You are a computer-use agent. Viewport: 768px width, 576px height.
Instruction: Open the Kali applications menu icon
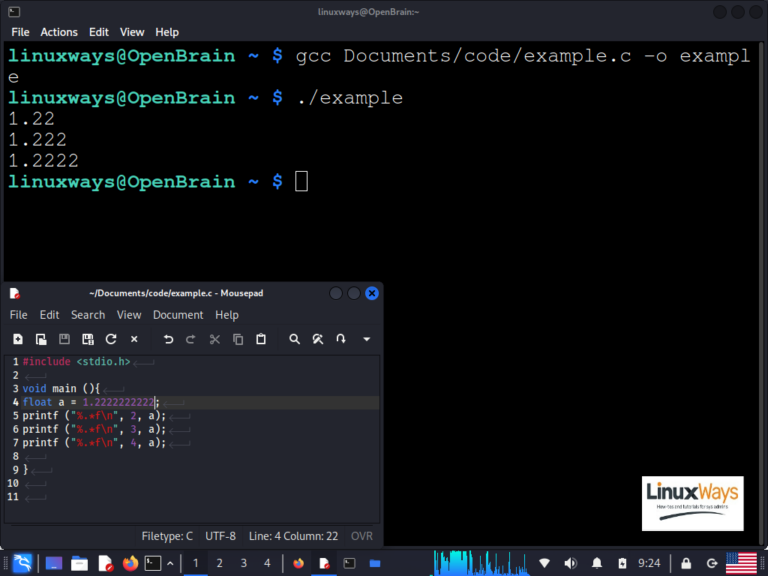[x=22, y=563]
